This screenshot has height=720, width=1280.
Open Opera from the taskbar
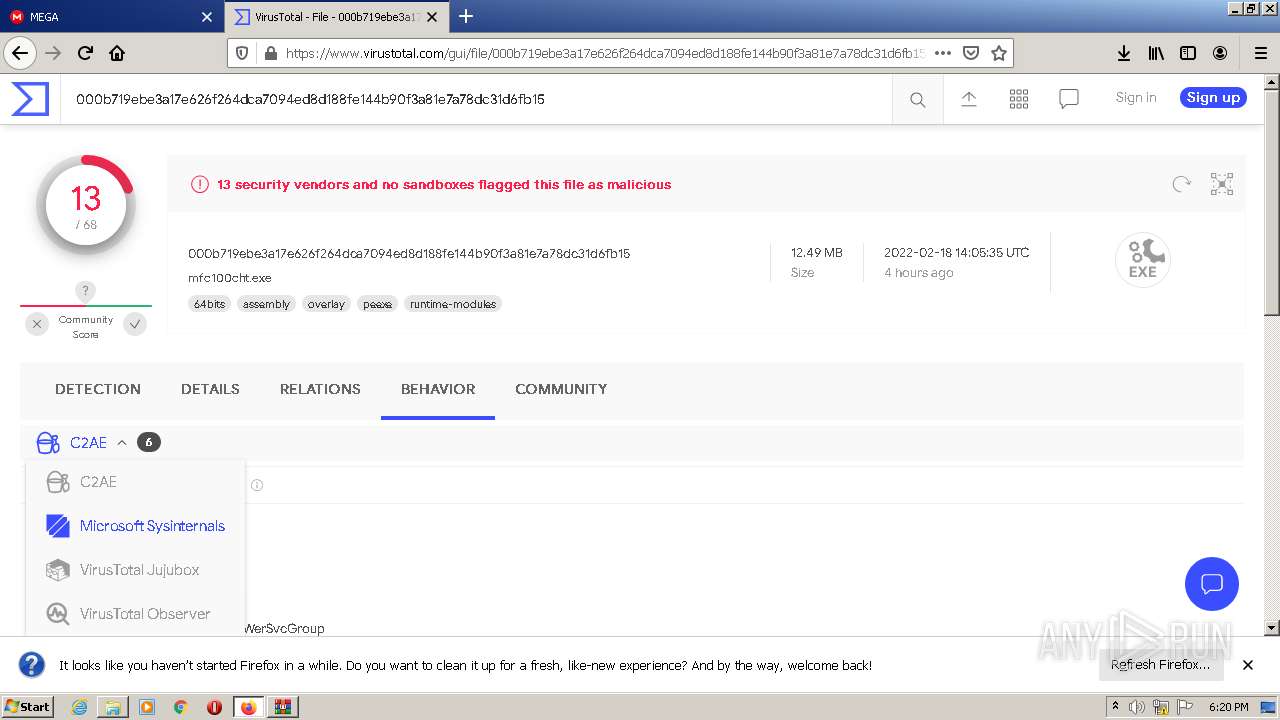(214, 707)
